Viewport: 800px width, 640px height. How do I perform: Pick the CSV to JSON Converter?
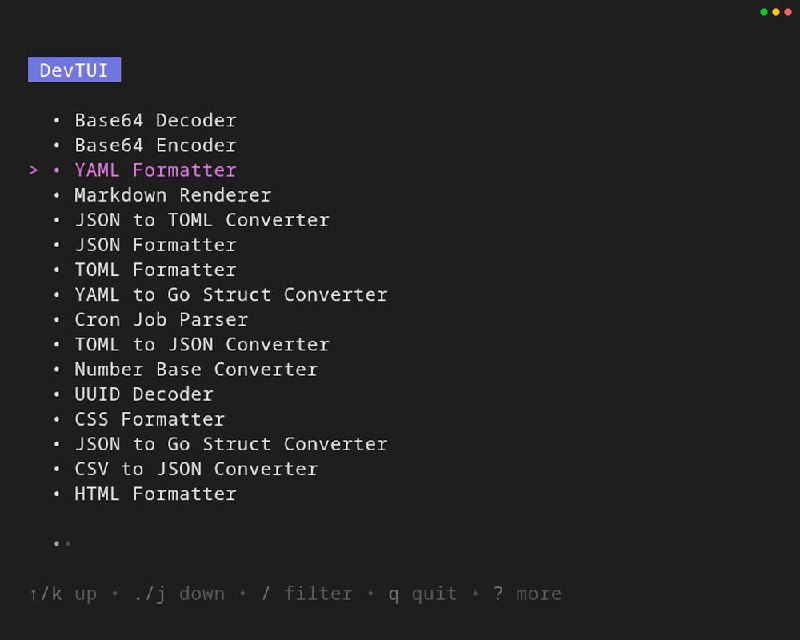click(x=196, y=469)
